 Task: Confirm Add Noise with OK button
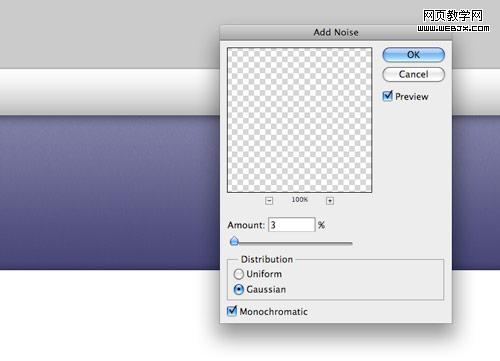coord(413,55)
